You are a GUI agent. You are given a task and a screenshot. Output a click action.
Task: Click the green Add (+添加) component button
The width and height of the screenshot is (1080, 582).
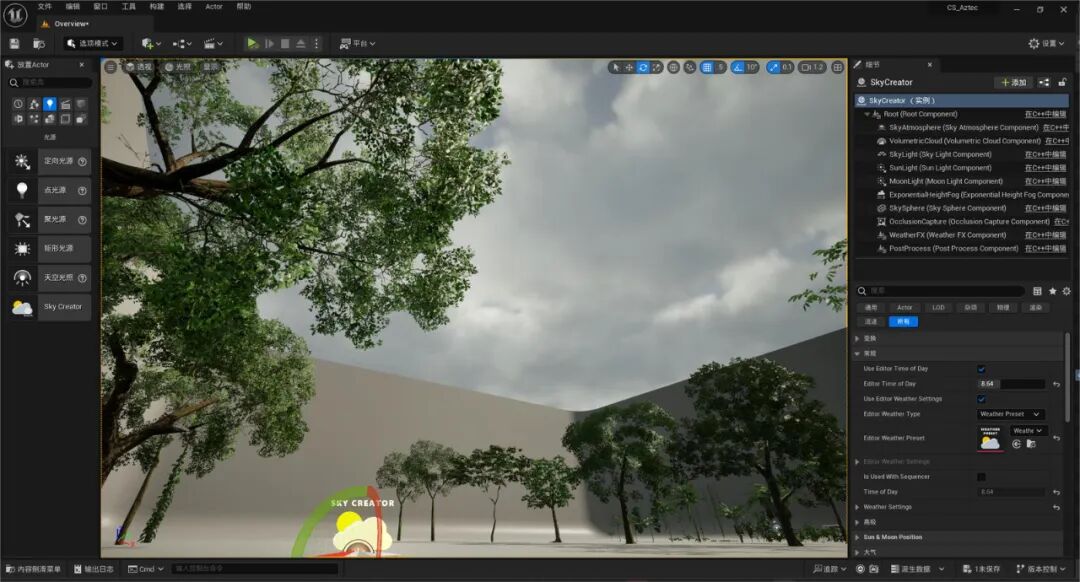click(x=1013, y=83)
